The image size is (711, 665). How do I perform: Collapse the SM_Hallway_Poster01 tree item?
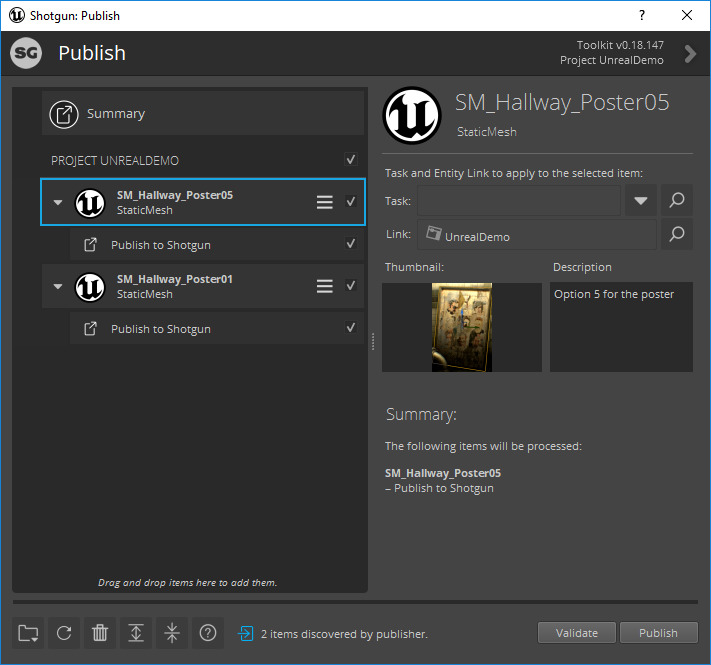(x=58, y=287)
